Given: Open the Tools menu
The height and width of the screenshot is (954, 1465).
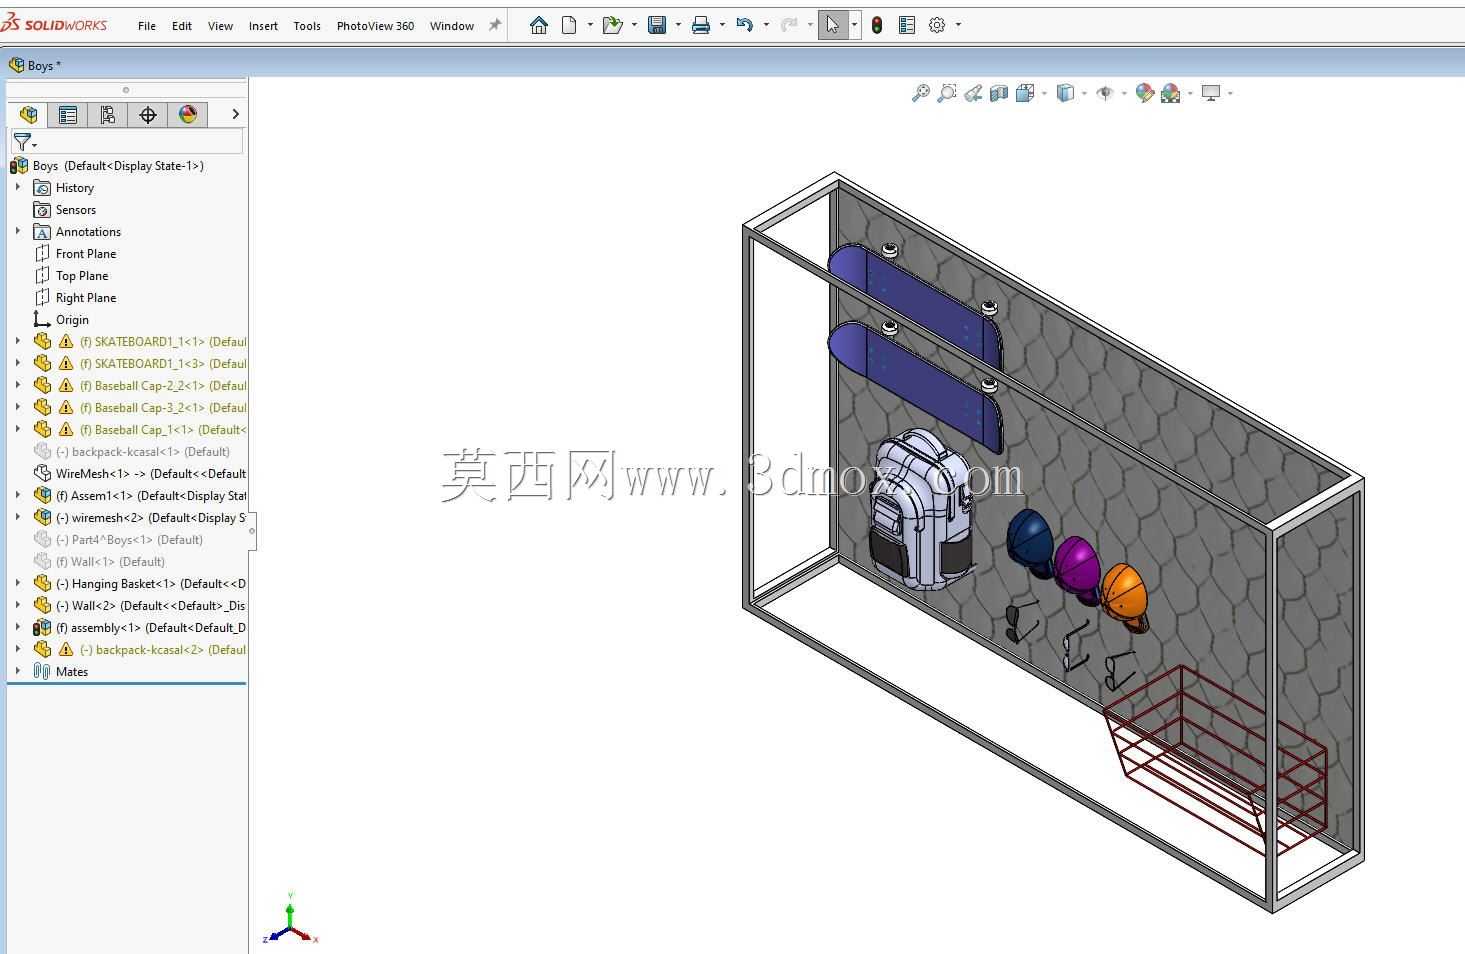Looking at the screenshot, I should point(307,26).
